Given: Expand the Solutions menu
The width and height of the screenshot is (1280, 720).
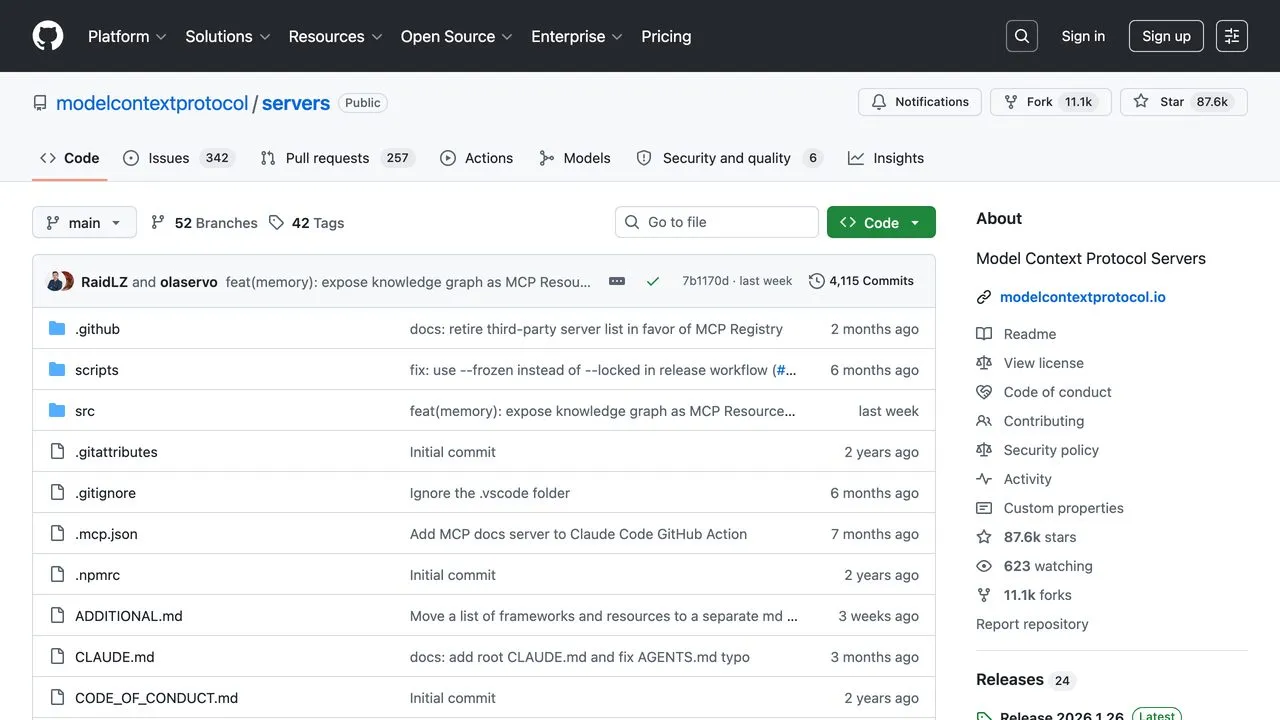Looking at the screenshot, I should click(228, 36).
